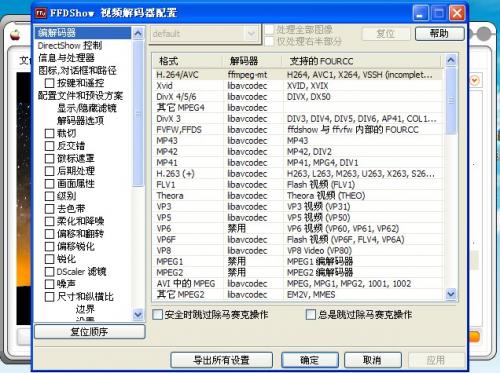Check the 噪声 filter box
Screen dimensions: 500x373
point(49,284)
